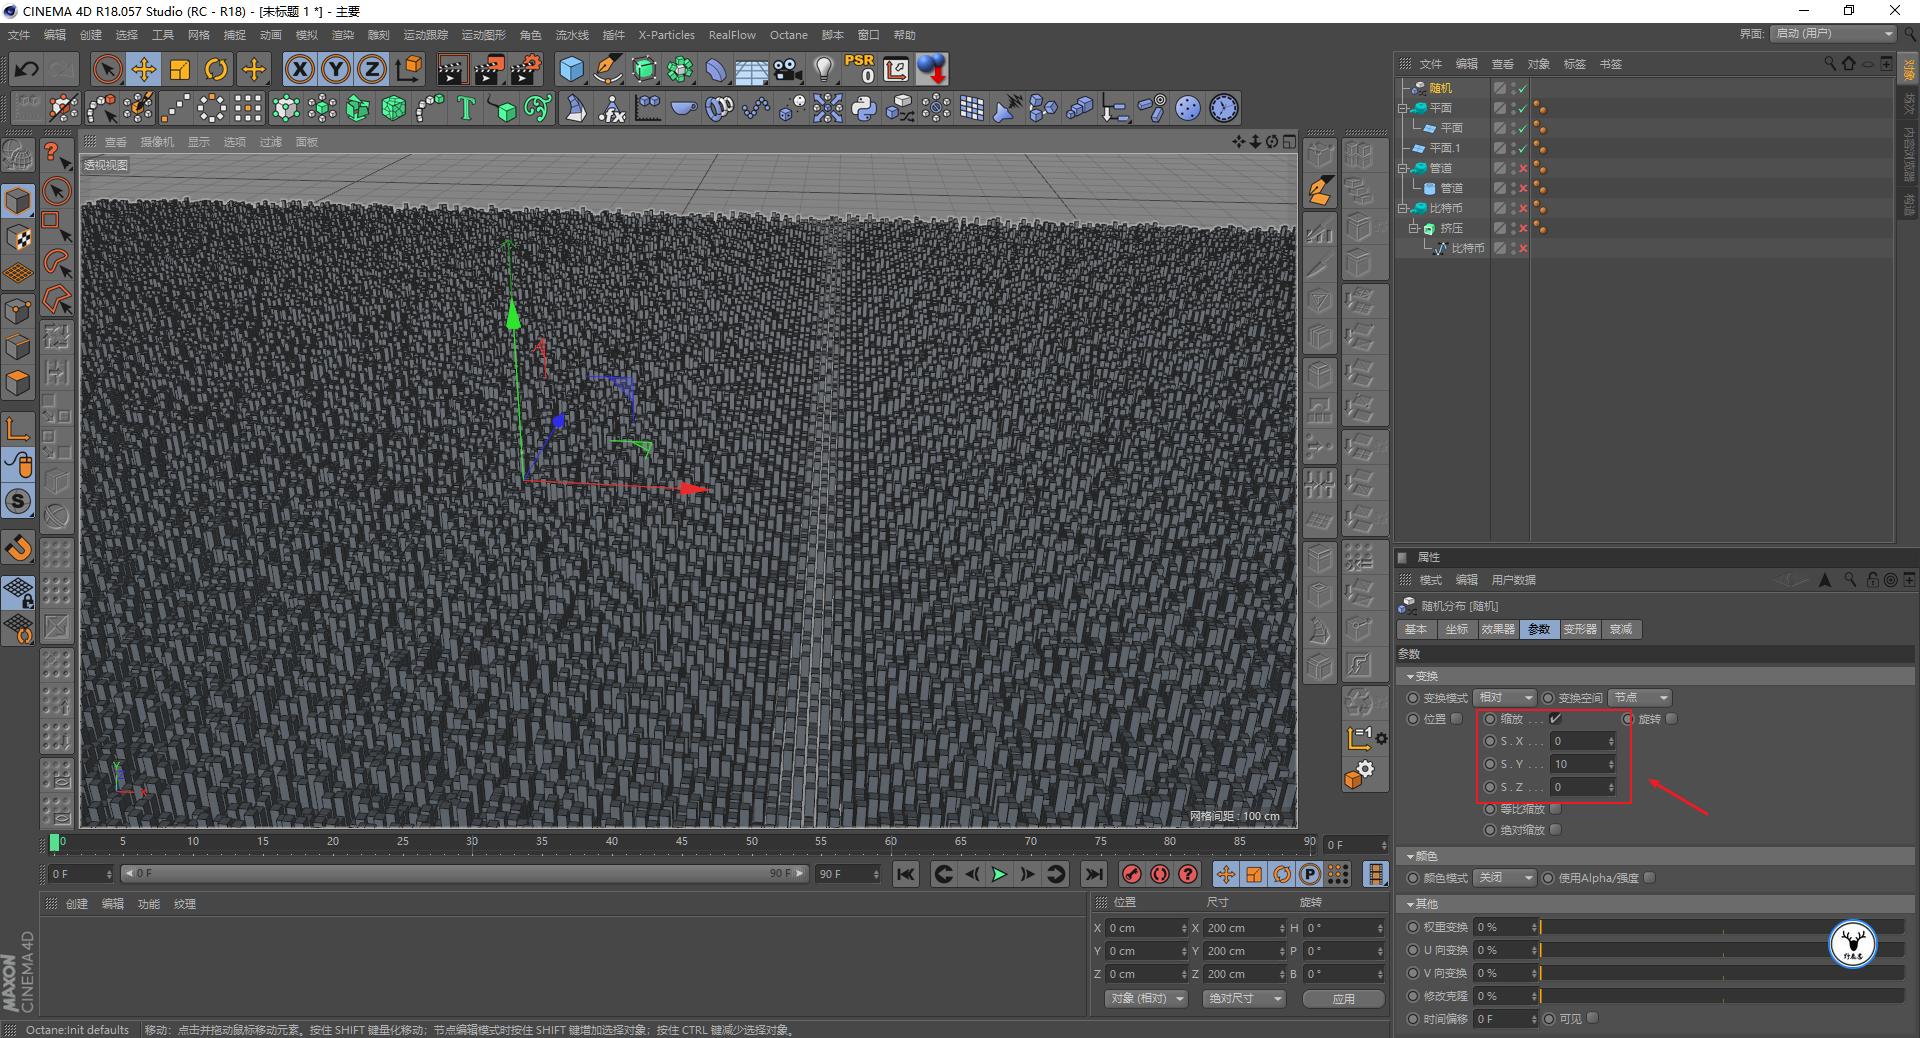Click the light bulb Light object icon
Image resolution: width=1920 pixels, height=1038 pixels.
pos(823,69)
